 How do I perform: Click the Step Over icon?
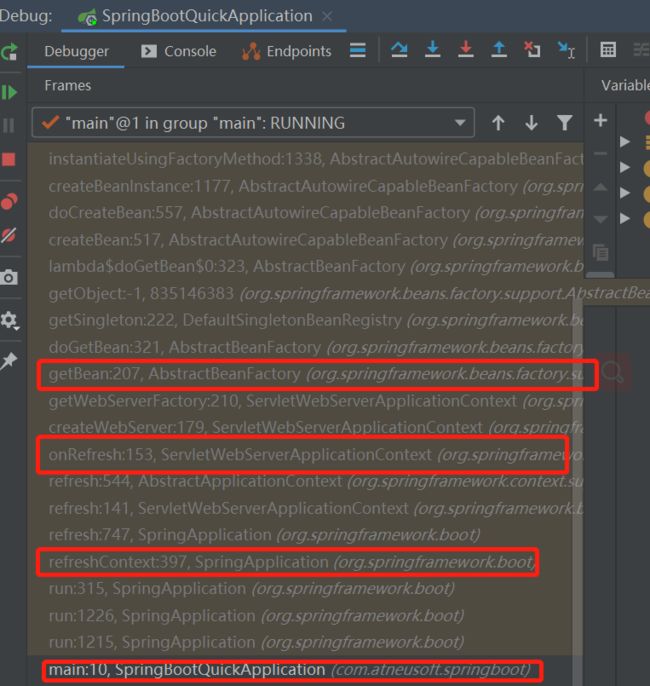pyautogui.click(x=399, y=50)
